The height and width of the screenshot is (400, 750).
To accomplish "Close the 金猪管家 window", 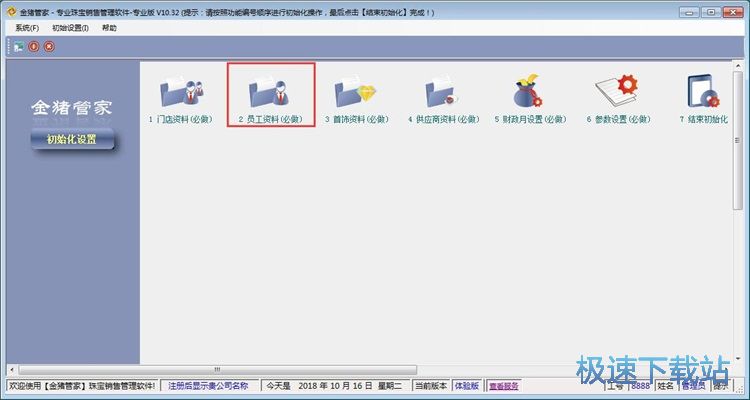I will click(733, 12).
